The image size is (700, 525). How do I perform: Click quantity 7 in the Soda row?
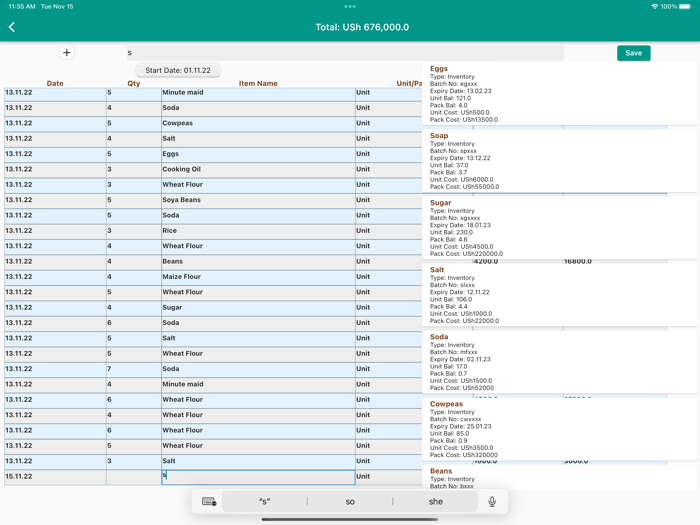pyautogui.click(x=133, y=369)
